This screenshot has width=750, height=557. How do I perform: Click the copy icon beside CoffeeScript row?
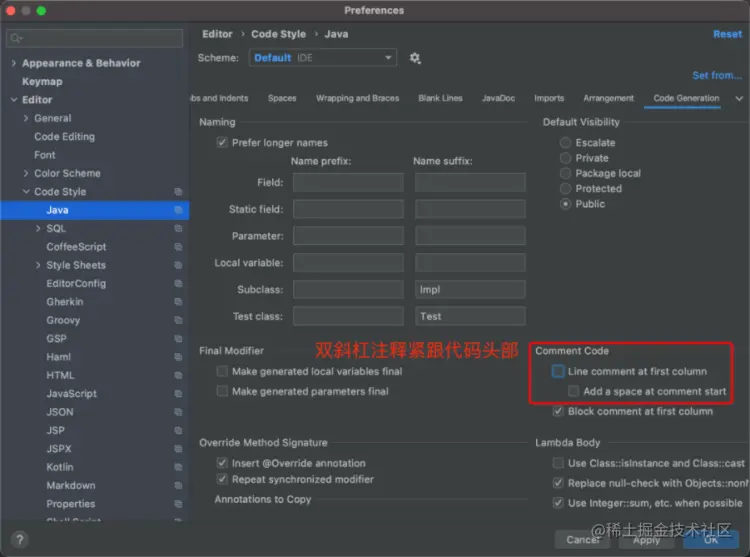click(178, 247)
